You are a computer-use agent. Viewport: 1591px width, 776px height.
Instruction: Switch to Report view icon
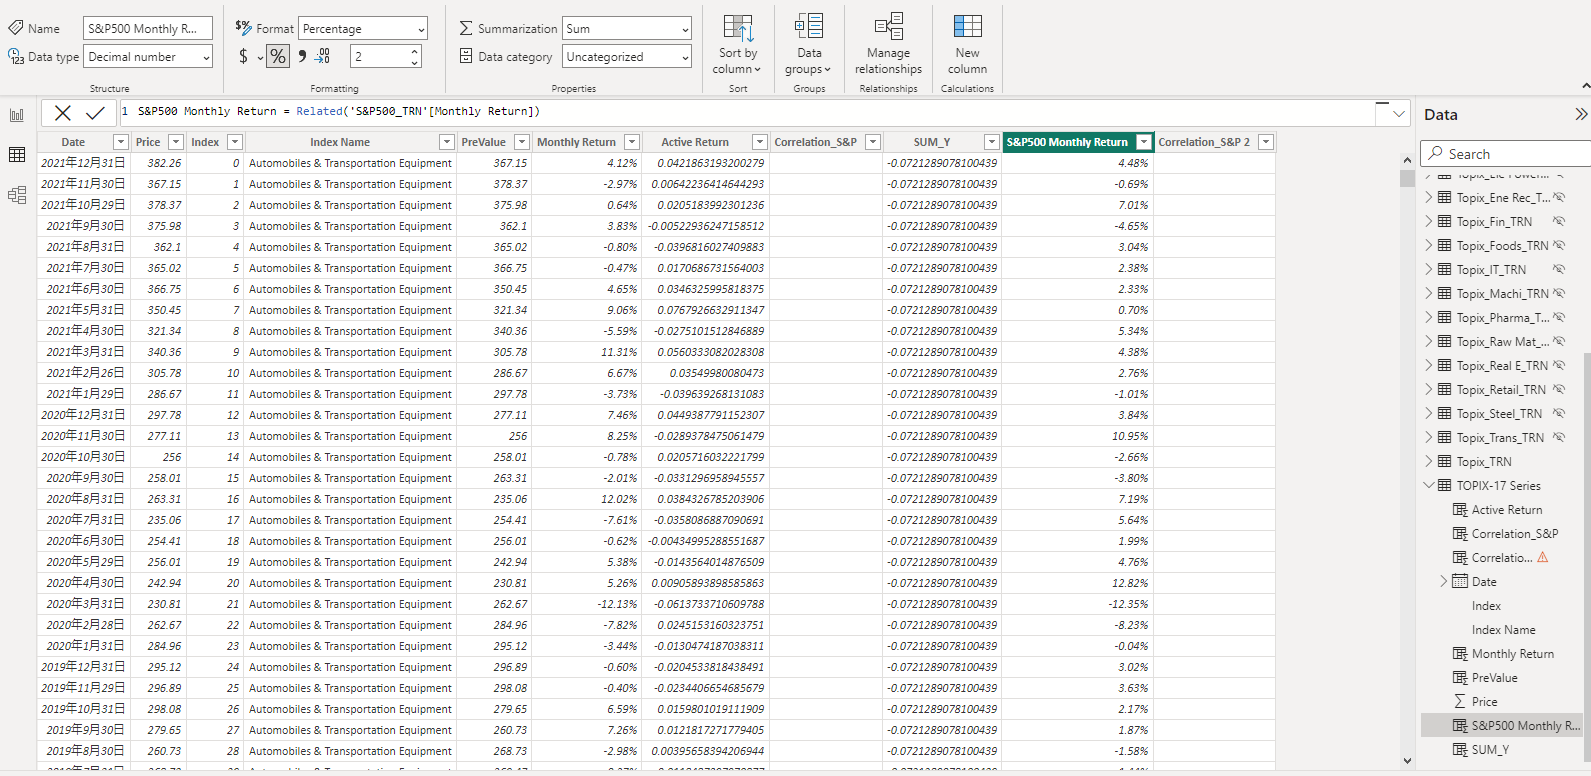pos(17,115)
